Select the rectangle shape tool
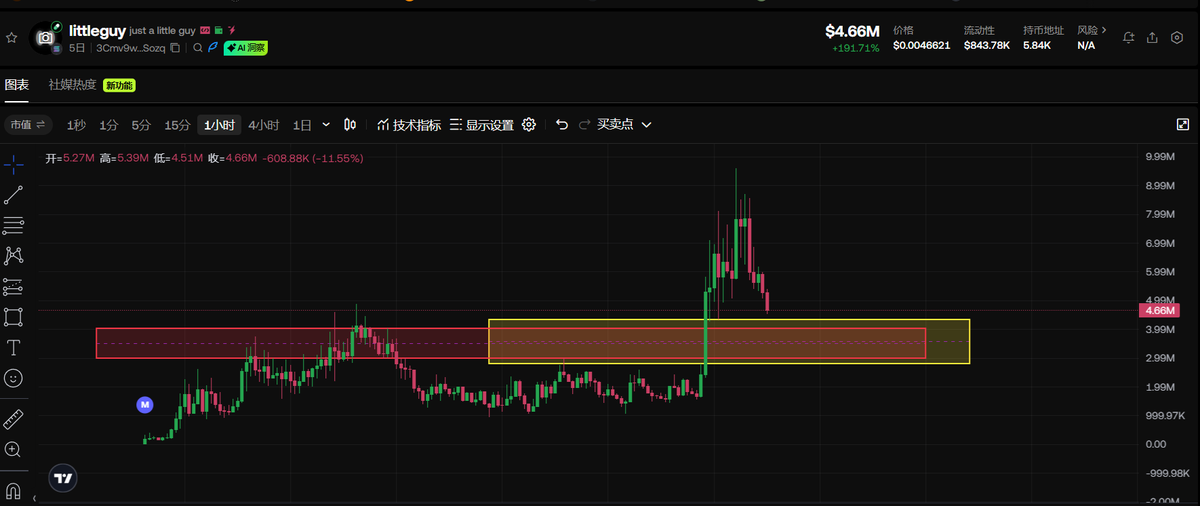Viewport: 1200px width, 506px height. pos(13,317)
